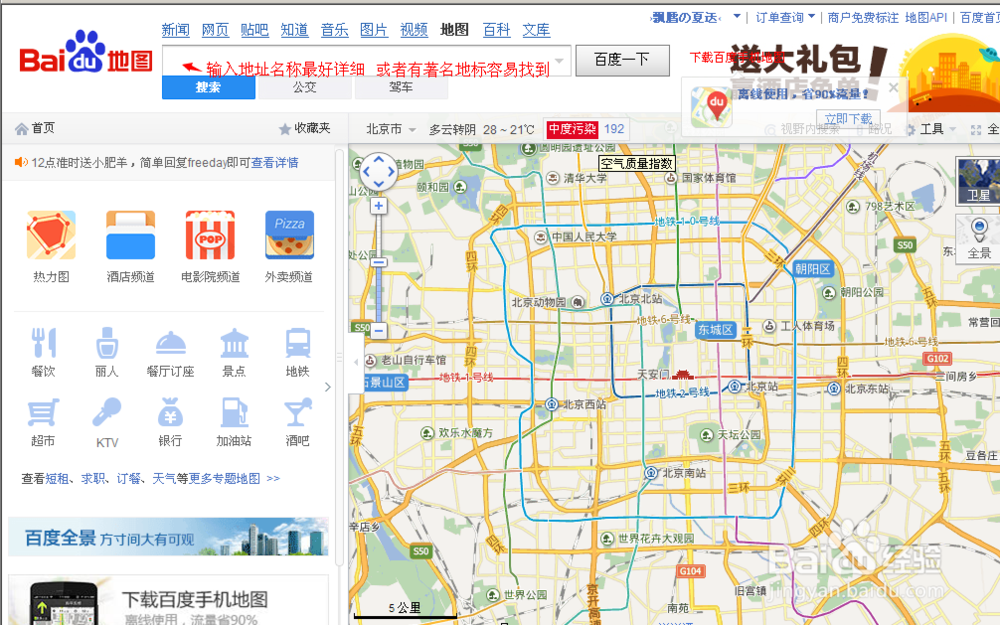This screenshot has height=625, width=1000.
Task: Open the 酒店频道 hotel channel icon
Action: tap(130, 235)
